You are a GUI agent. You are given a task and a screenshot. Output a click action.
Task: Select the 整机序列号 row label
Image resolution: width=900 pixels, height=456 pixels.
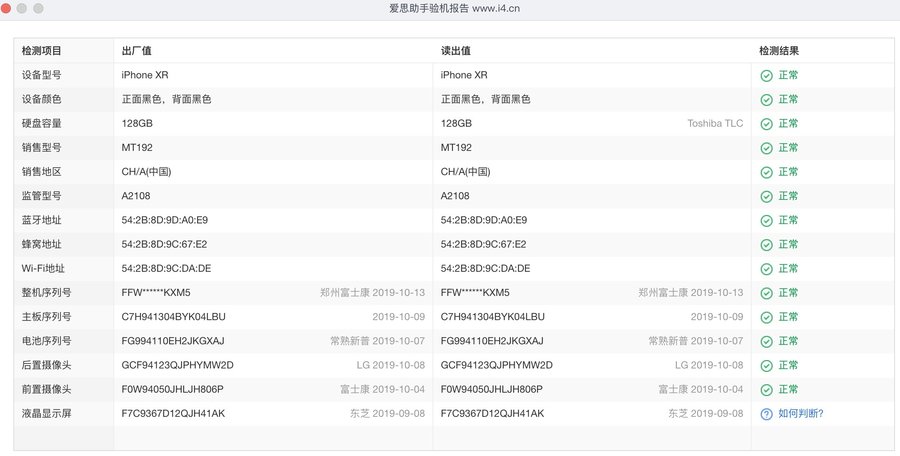(x=46, y=293)
